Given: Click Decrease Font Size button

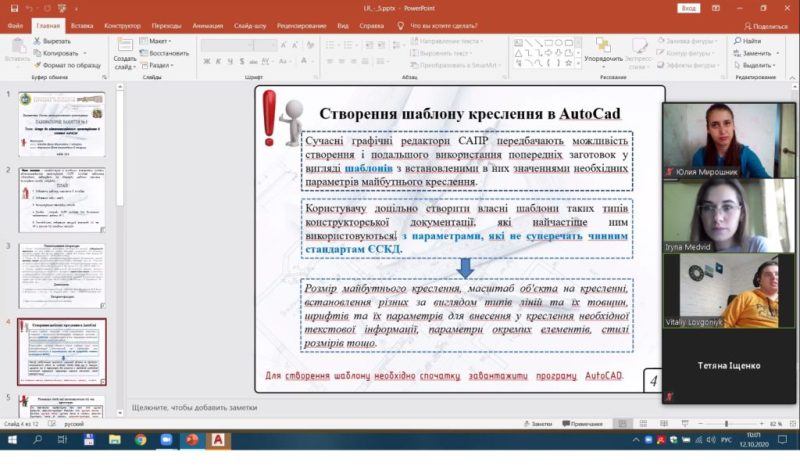Looking at the screenshot, I should pyautogui.click(x=295, y=45).
